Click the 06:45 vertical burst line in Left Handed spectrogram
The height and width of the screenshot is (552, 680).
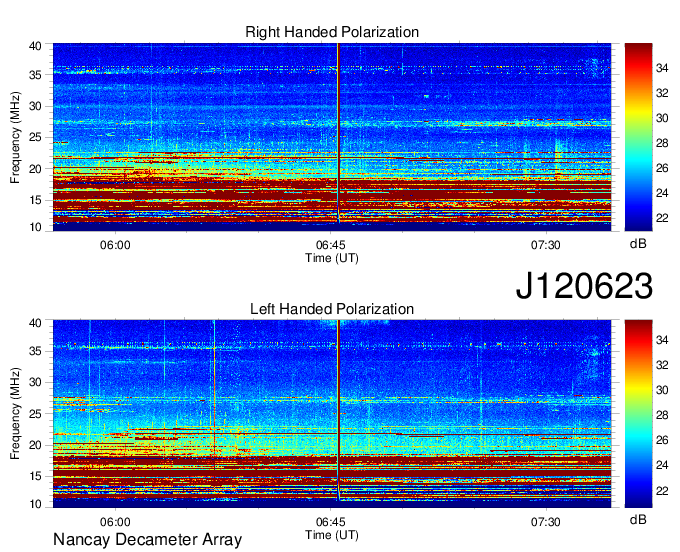pyautogui.click(x=338, y=410)
